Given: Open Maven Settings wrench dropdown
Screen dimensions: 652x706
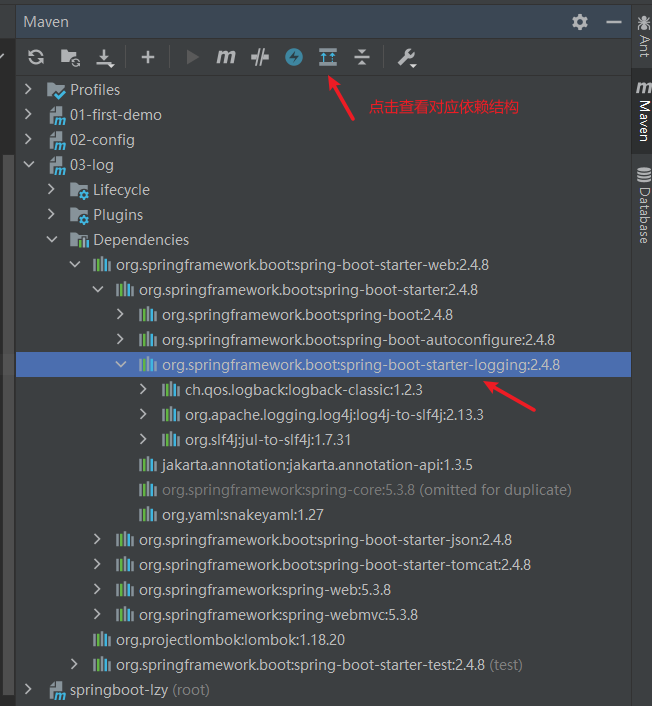Looking at the screenshot, I should pyautogui.click(x=407, y=58).
